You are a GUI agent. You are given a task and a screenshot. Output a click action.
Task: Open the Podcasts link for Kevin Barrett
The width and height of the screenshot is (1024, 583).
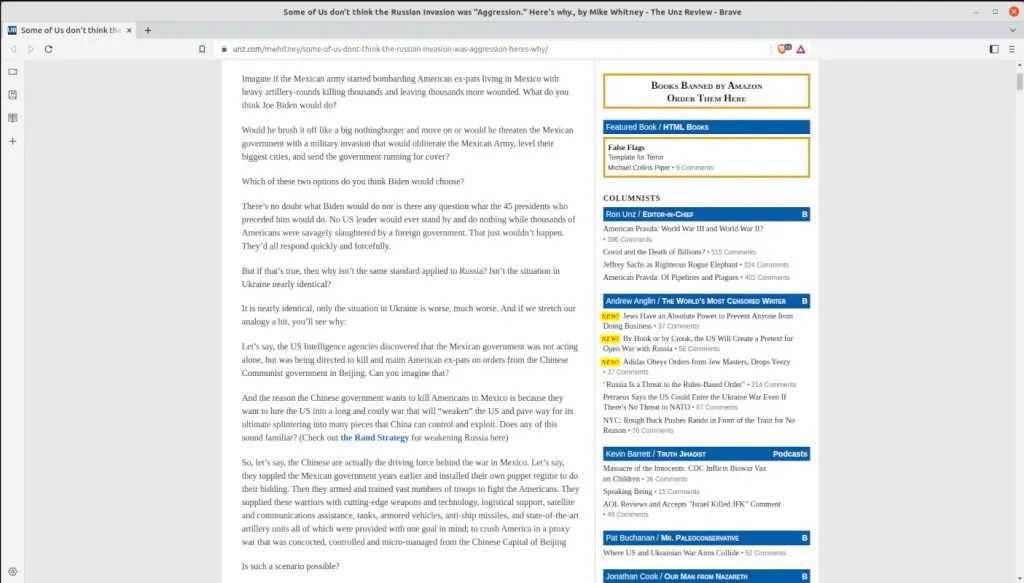click(789, 453)
